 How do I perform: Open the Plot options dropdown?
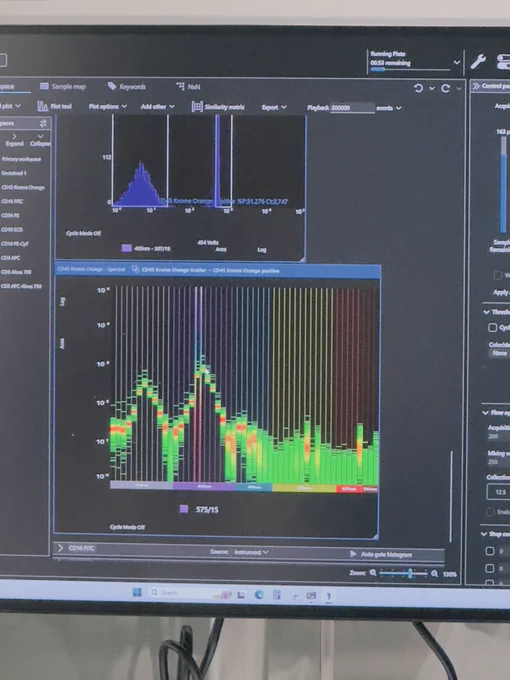[x=108, y=106]
